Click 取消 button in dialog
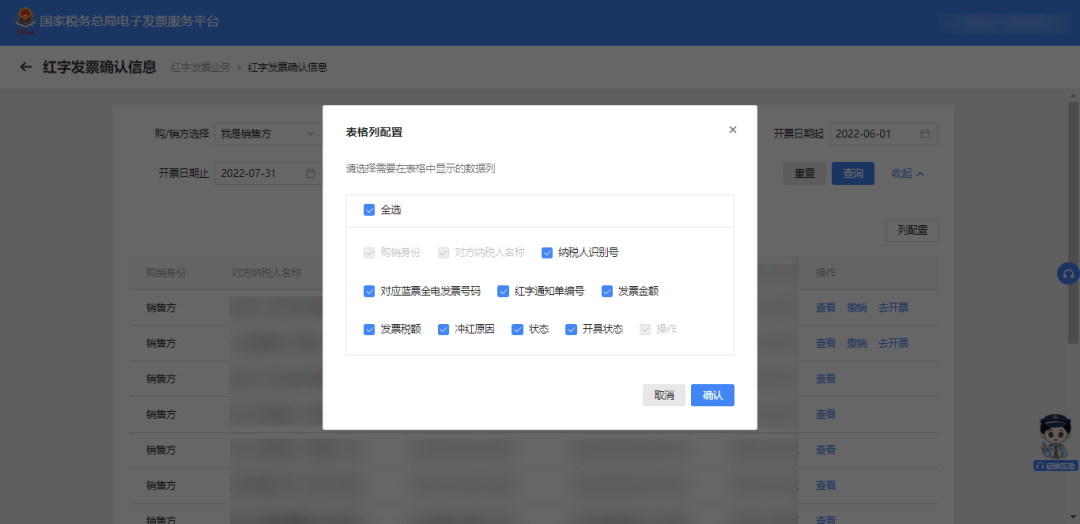 coord(664,395)
